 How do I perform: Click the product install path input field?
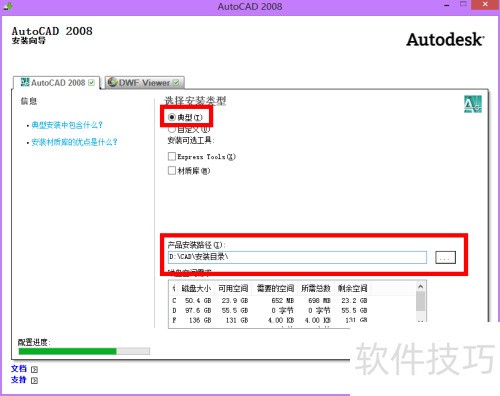click(297, 257)
